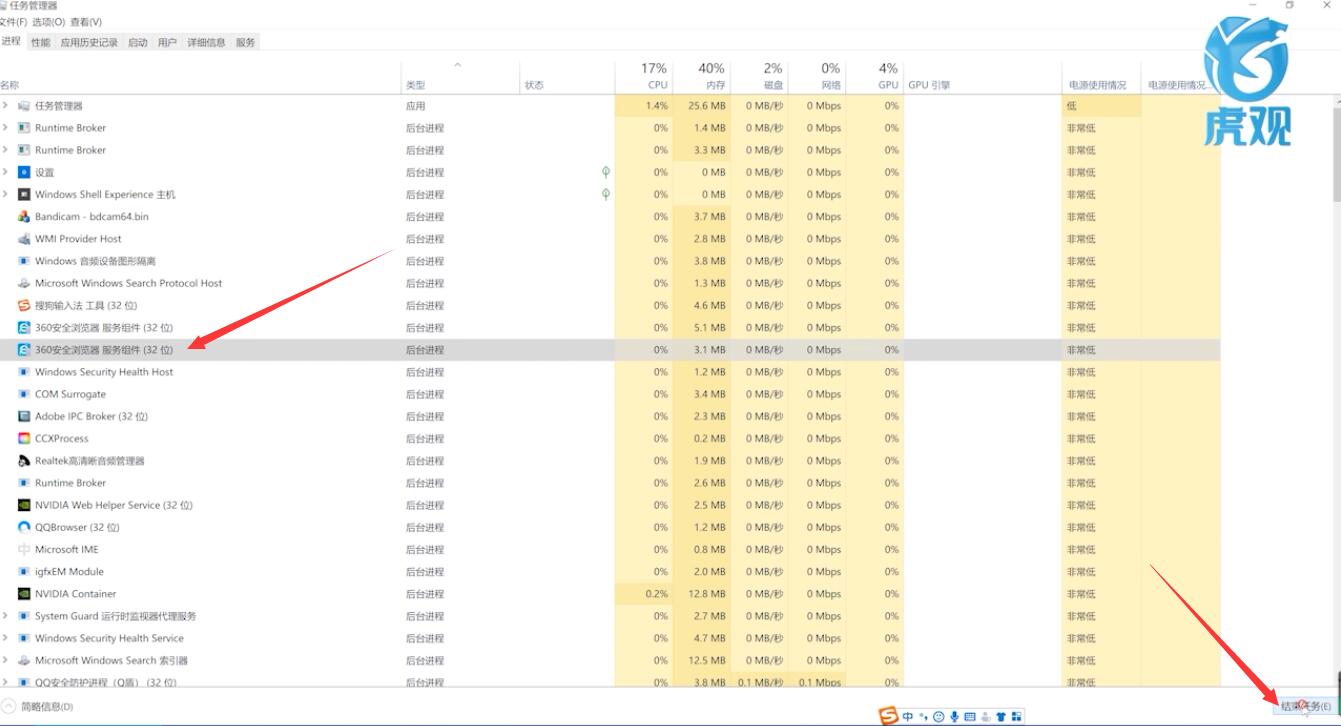Sort by the 内存 column header

tap(700, 76)
